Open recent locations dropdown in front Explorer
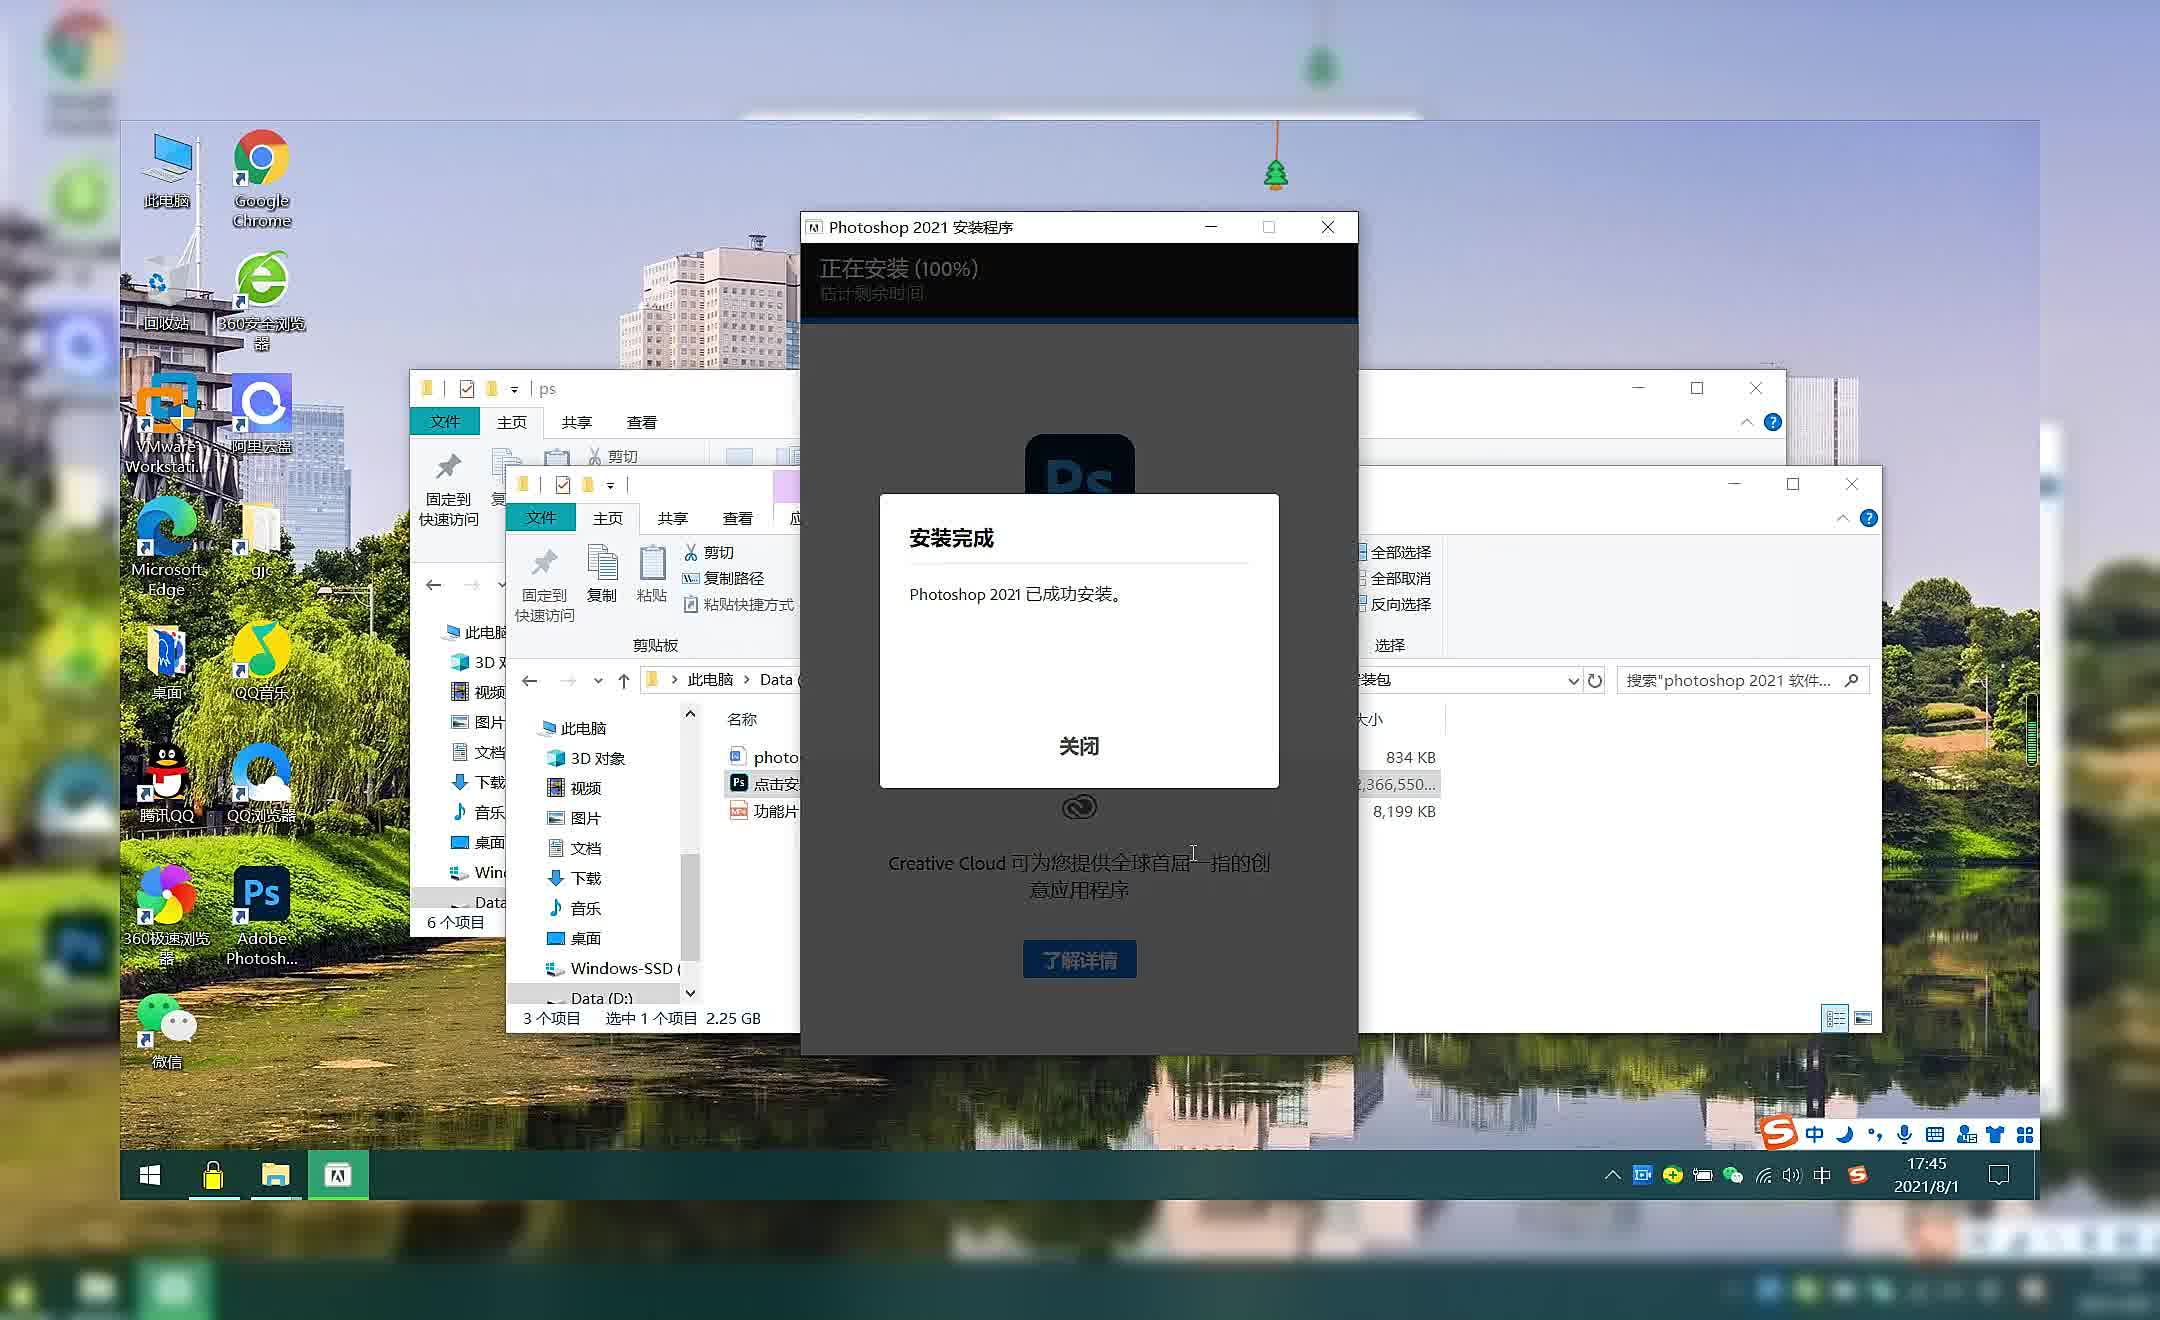 click(597, 680)
